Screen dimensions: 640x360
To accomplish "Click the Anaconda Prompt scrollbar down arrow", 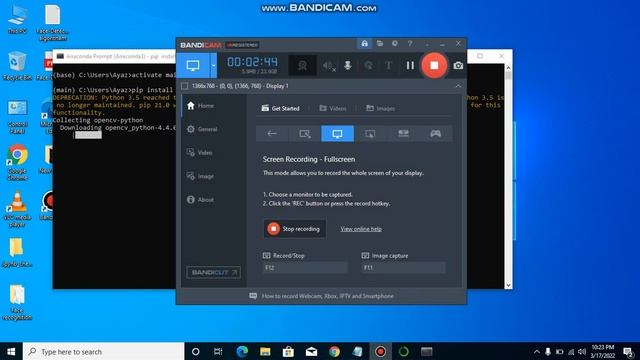I will (x=508, y=285).
